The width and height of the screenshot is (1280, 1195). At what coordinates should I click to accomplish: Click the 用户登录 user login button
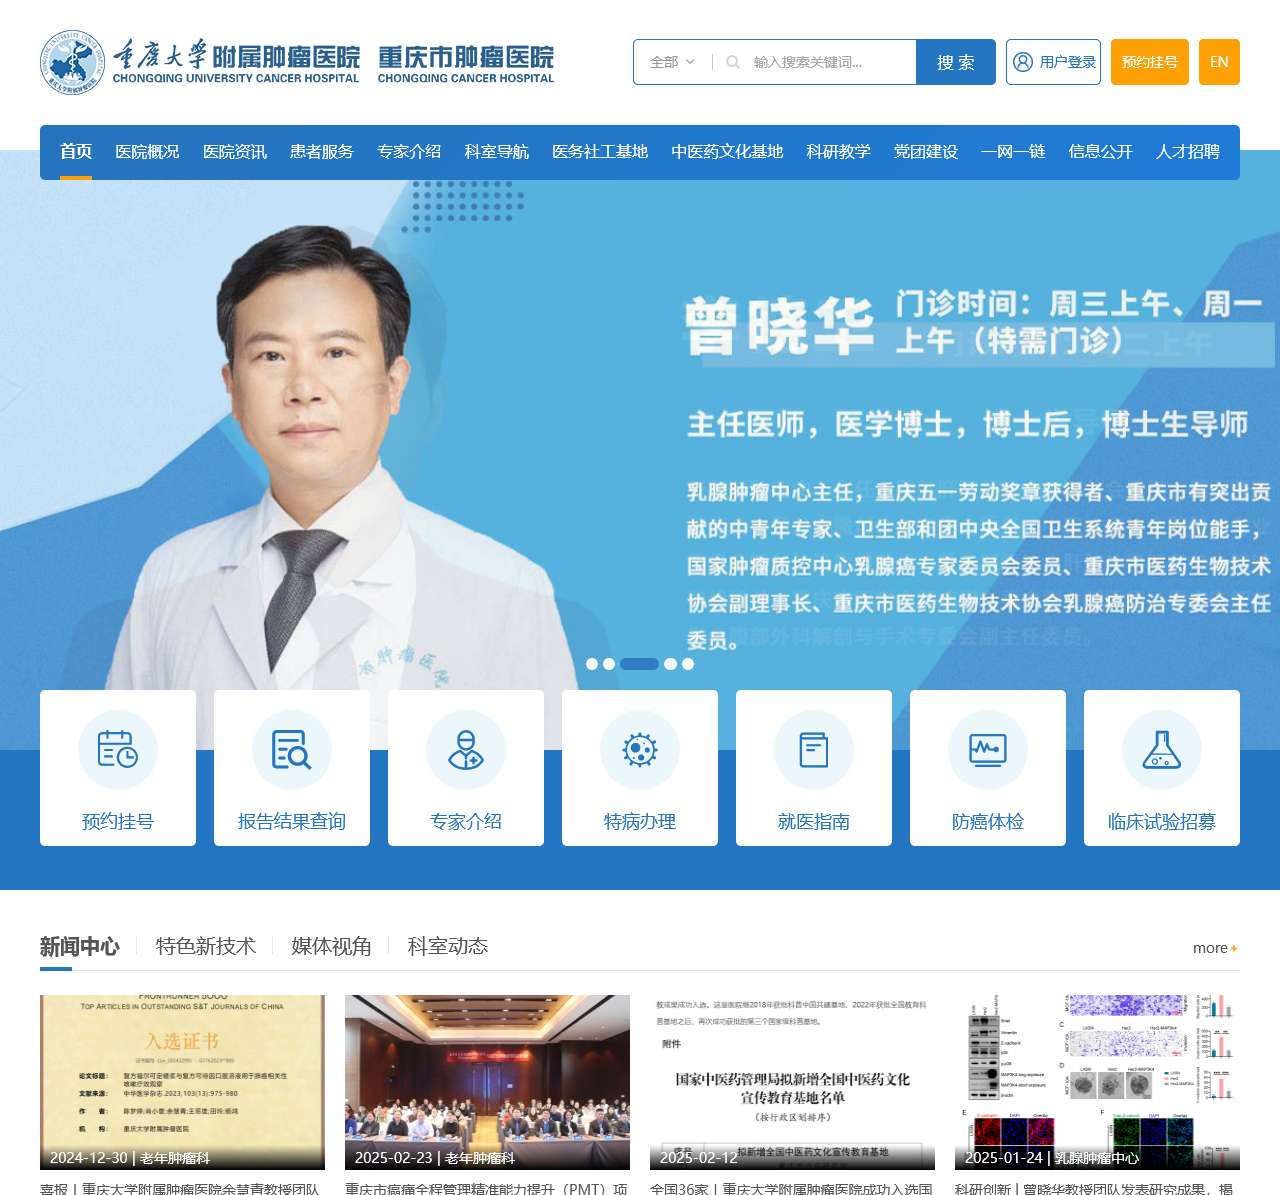tap(1053, 62)
